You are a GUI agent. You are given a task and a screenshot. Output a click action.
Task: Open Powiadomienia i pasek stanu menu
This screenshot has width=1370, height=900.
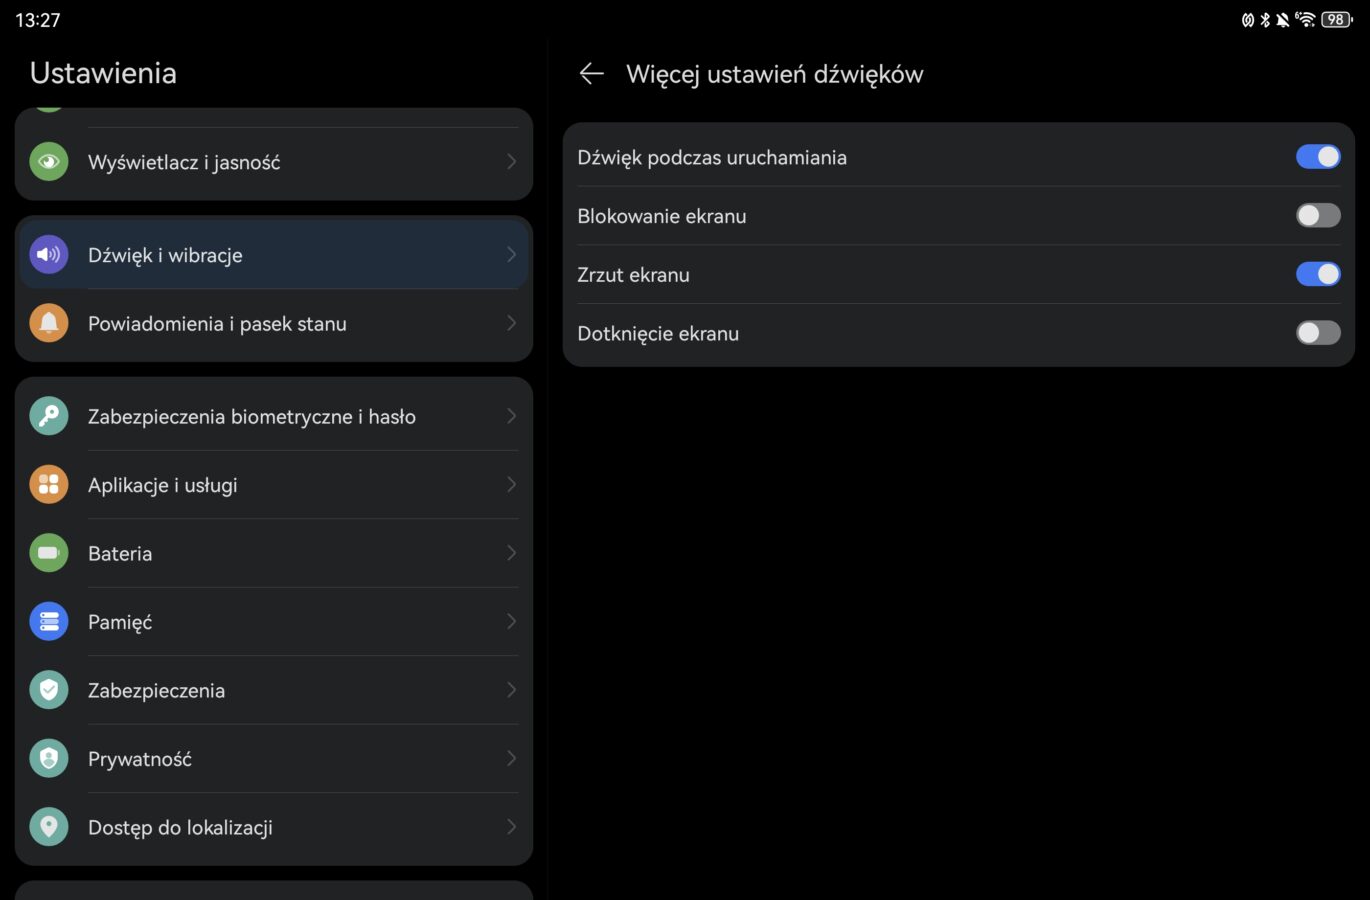coord(217,324)
